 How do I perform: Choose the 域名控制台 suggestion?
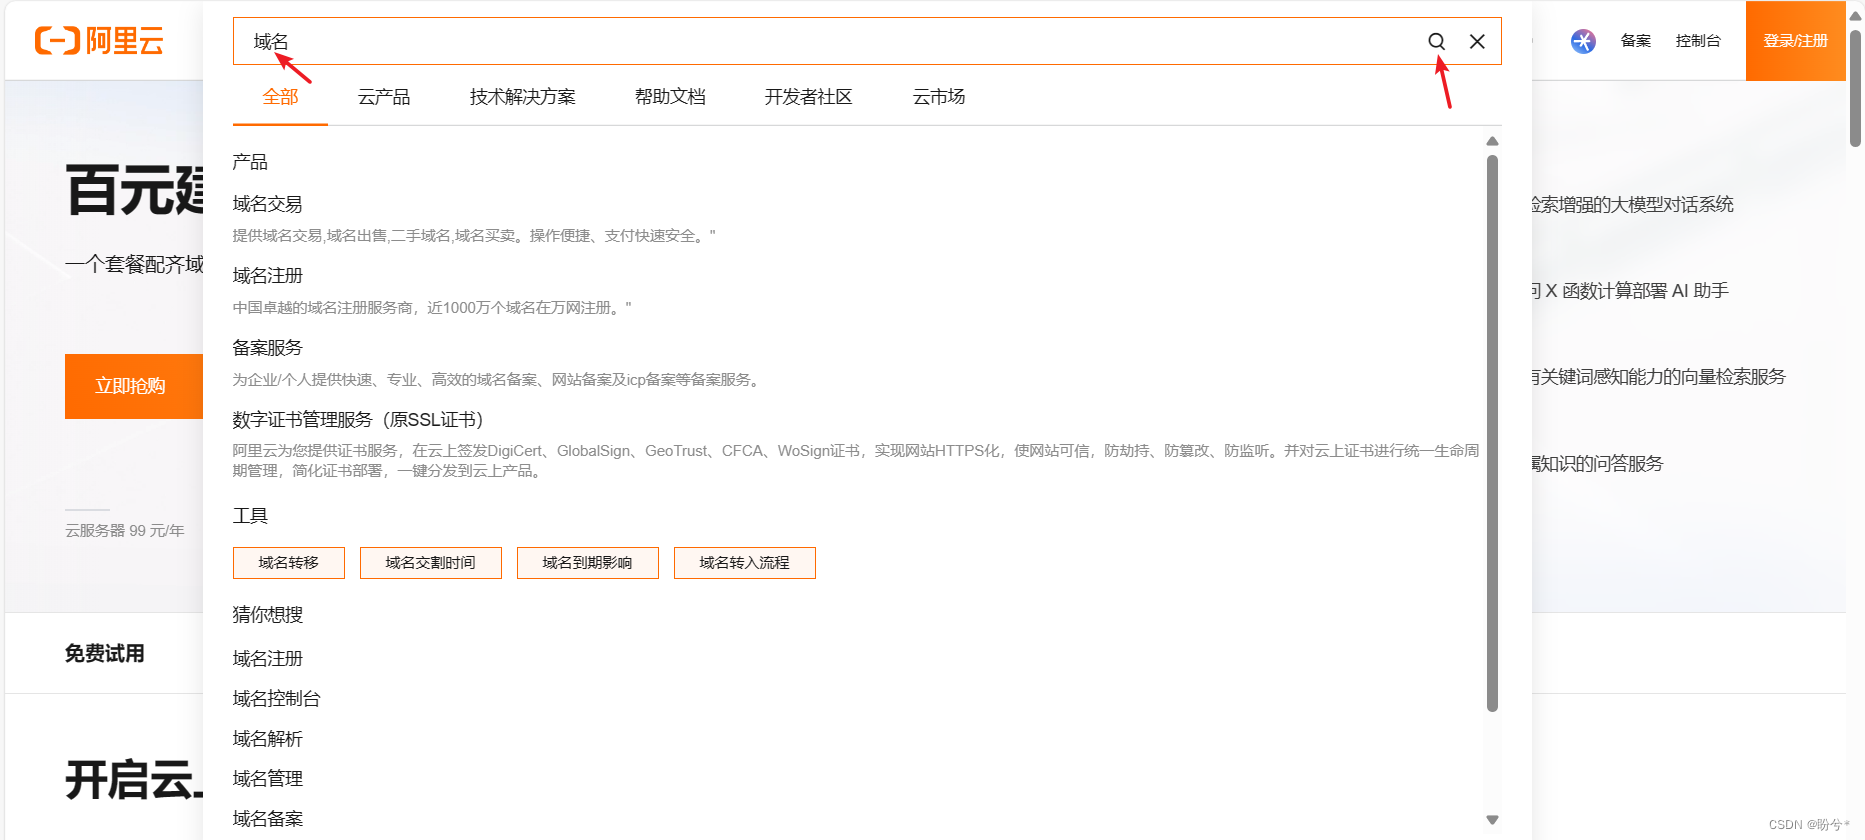pyautogui.click(x=277, y=699)
